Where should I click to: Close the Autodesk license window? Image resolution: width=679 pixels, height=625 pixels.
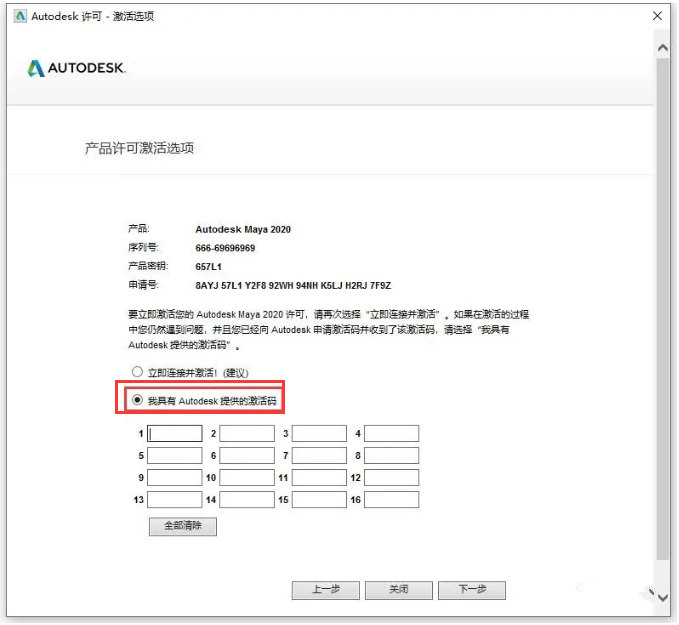pos(657,16)
